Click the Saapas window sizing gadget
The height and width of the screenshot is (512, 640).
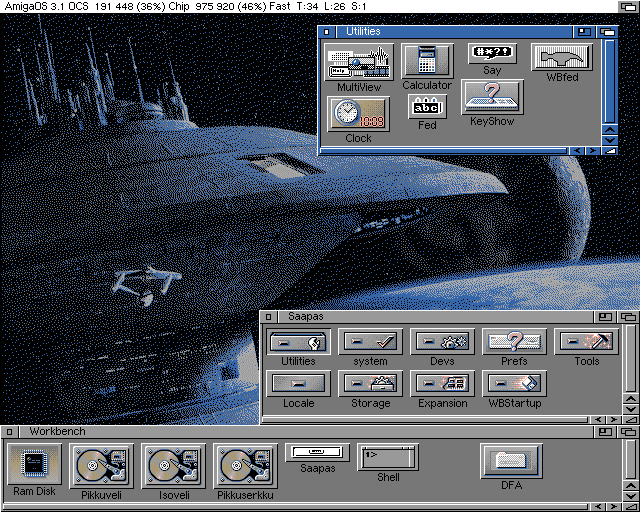(x=631, y=420)
